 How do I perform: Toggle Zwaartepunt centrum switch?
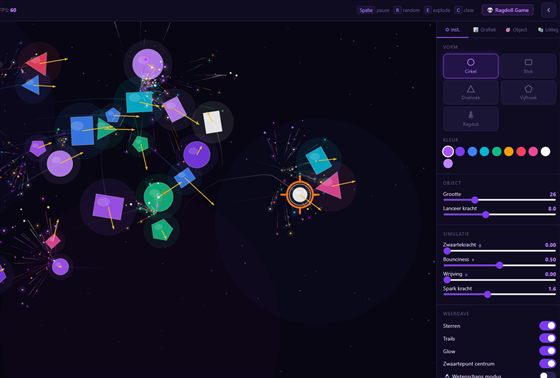pyautogui.click(x=548, y=364)
